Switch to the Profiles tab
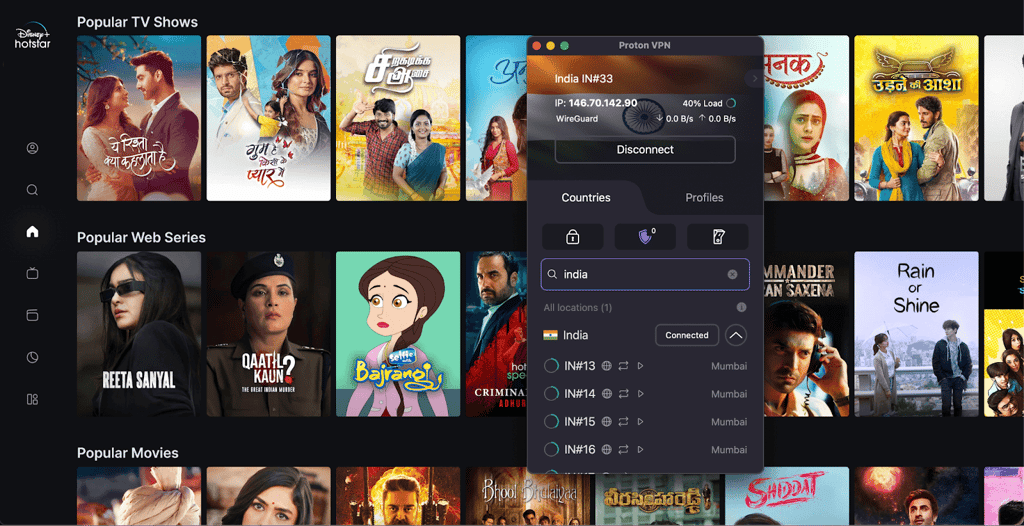Viewport: 1024px width, 526px height. click(704, 197)
